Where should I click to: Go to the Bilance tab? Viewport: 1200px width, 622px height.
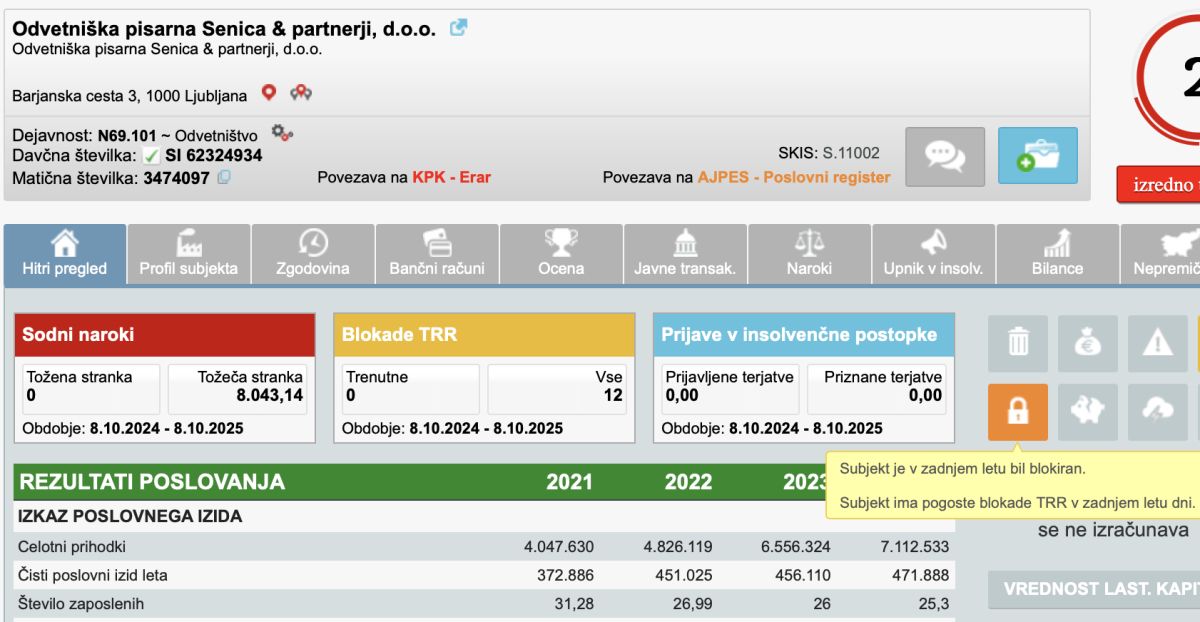pyautogui.click(x=1057, y=255)
